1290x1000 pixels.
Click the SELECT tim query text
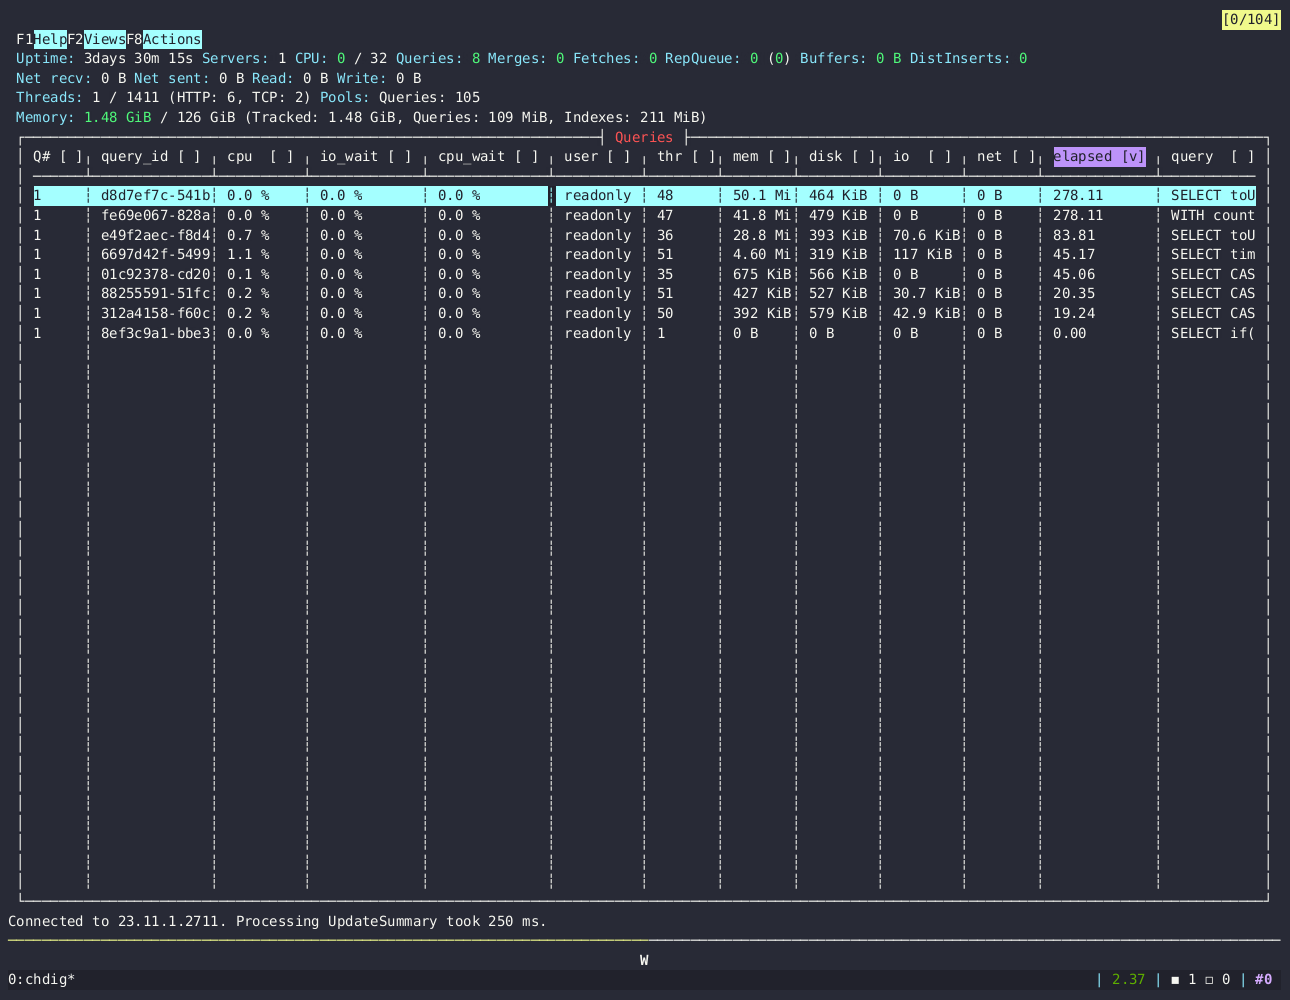[1213, 254]
